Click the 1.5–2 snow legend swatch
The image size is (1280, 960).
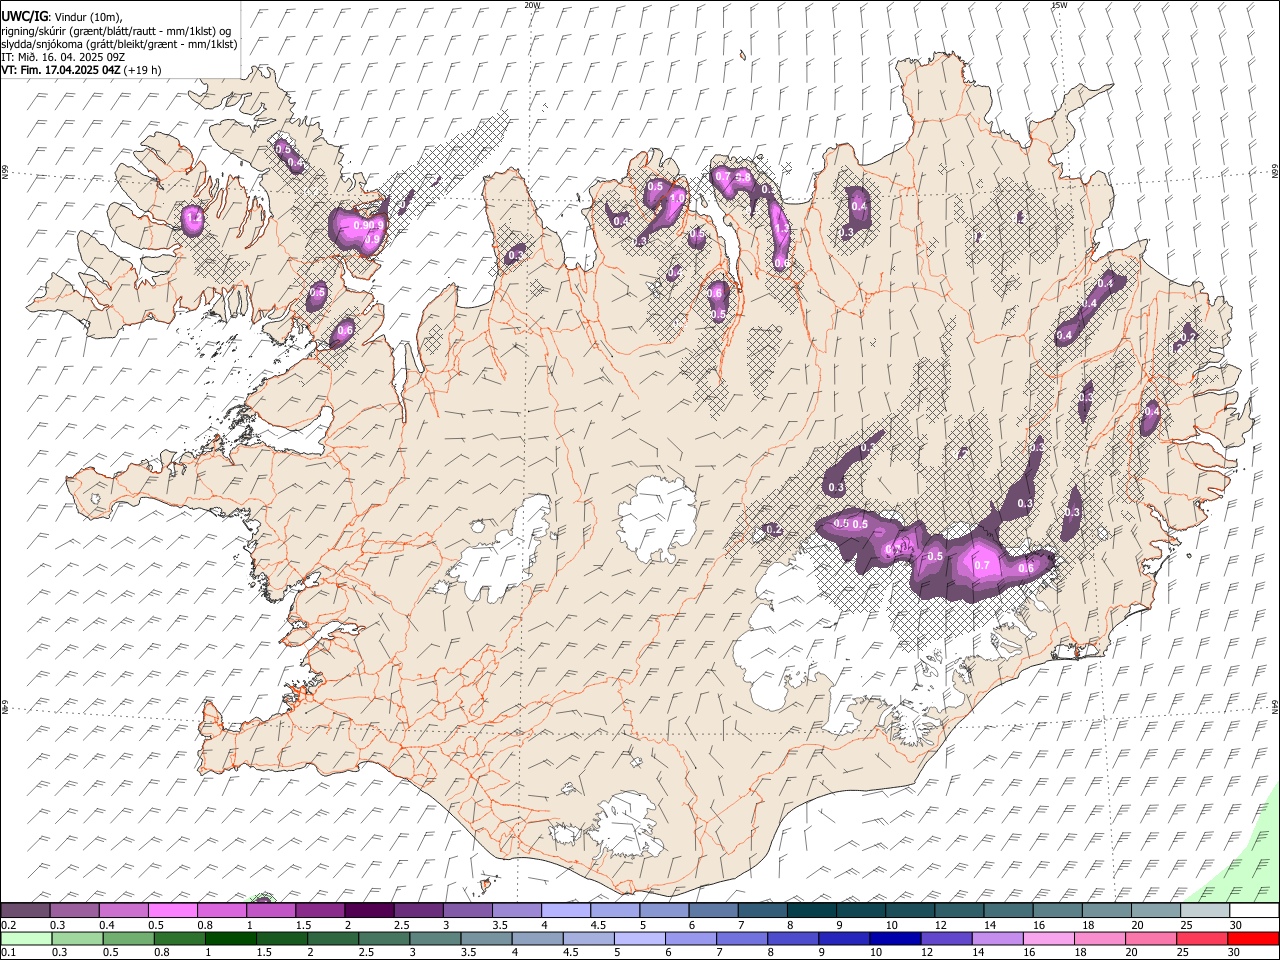click(x=320, y=910)
